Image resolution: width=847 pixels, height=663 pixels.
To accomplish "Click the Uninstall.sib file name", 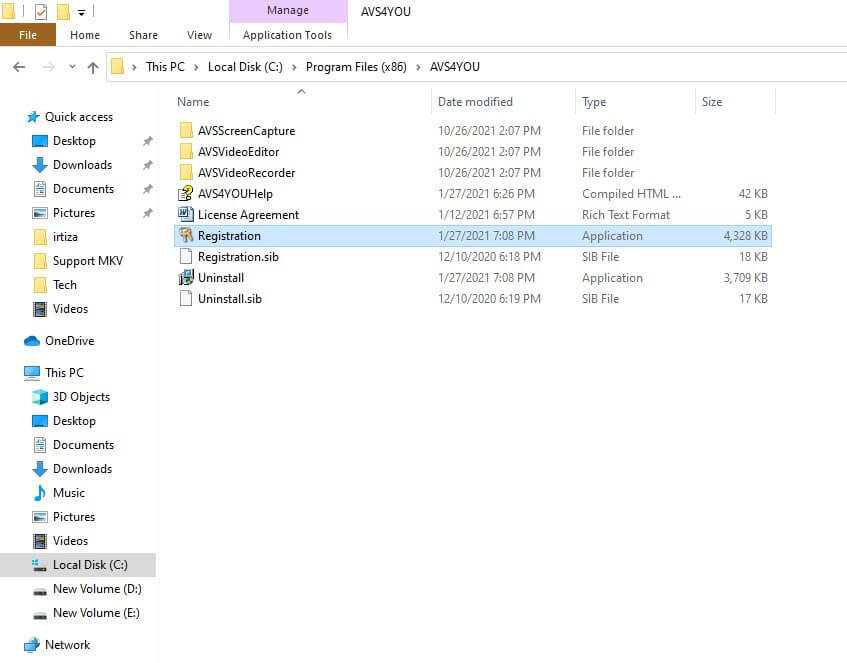I will click(230, 299).
